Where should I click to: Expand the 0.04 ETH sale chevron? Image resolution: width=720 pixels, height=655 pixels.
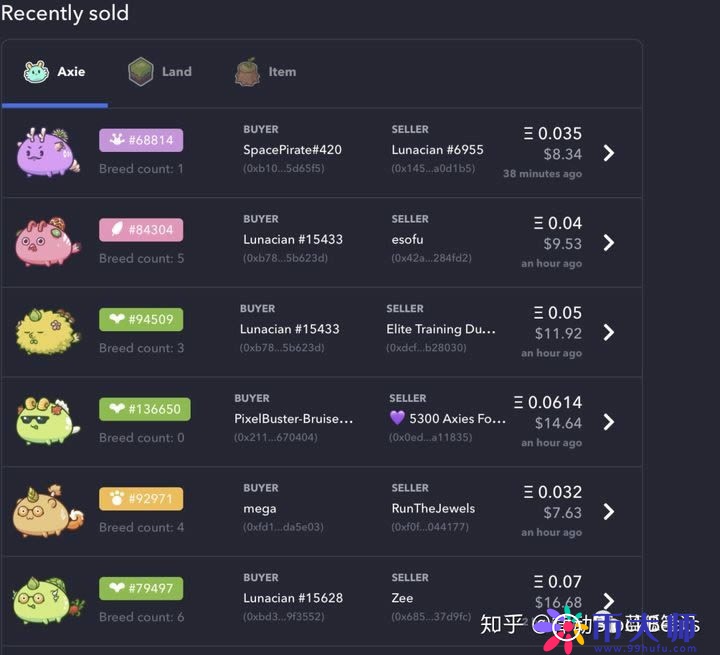pyautogui.click(x=609, y=243)
